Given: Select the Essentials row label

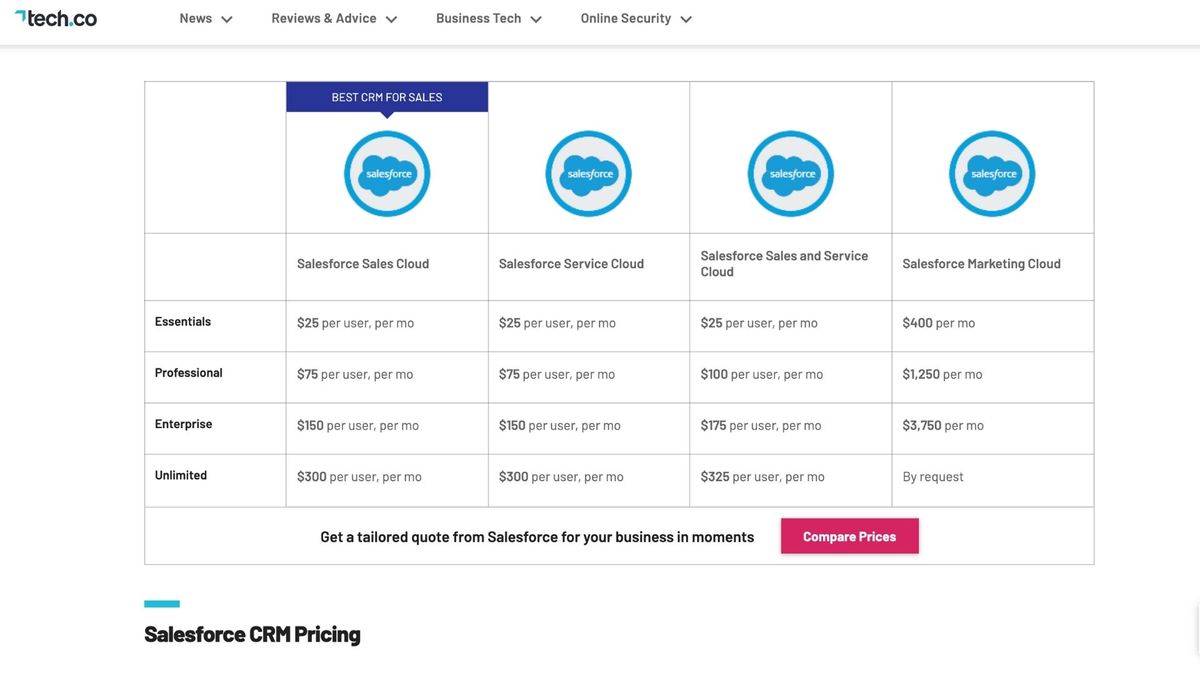Looking at the screenshot, I should tap(182, 321).
